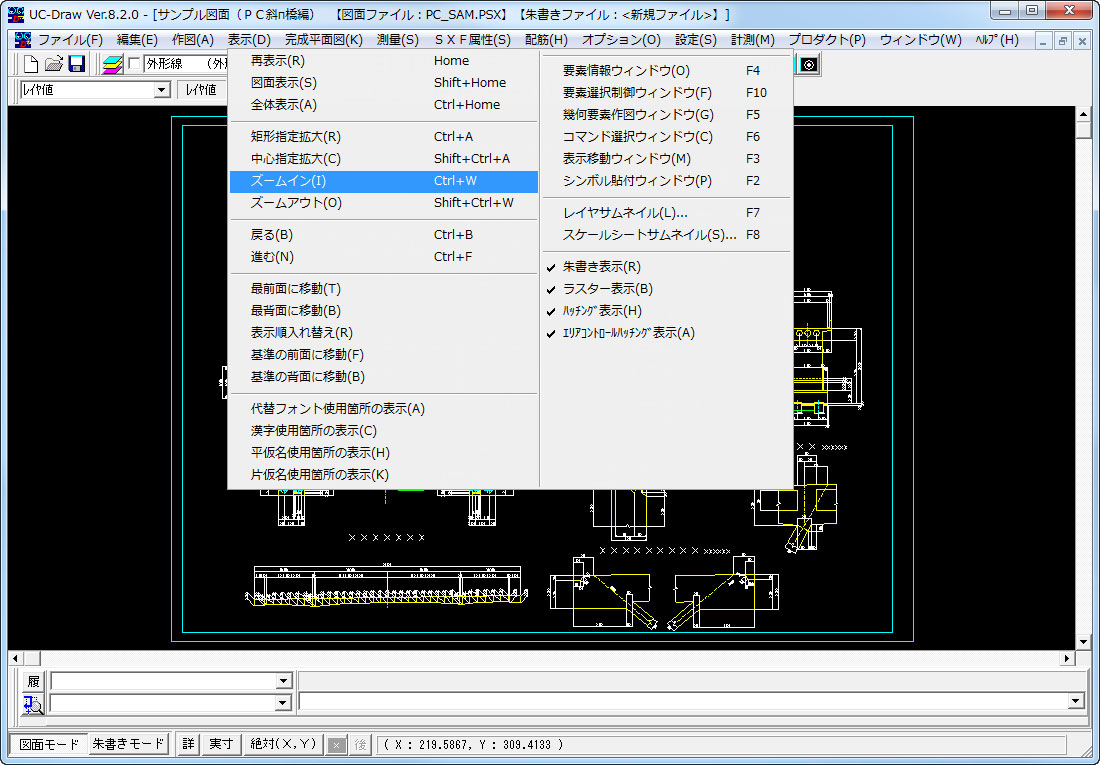Click the magnifier search icon at bottom
1100x765 pixels.
pos(34,703)
